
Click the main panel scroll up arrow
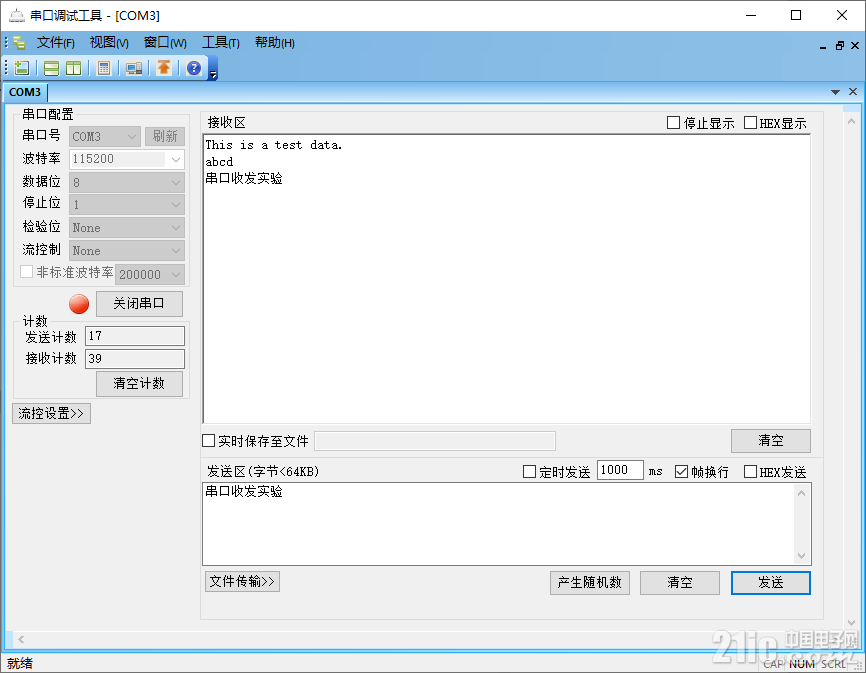(x=851, y=121)
